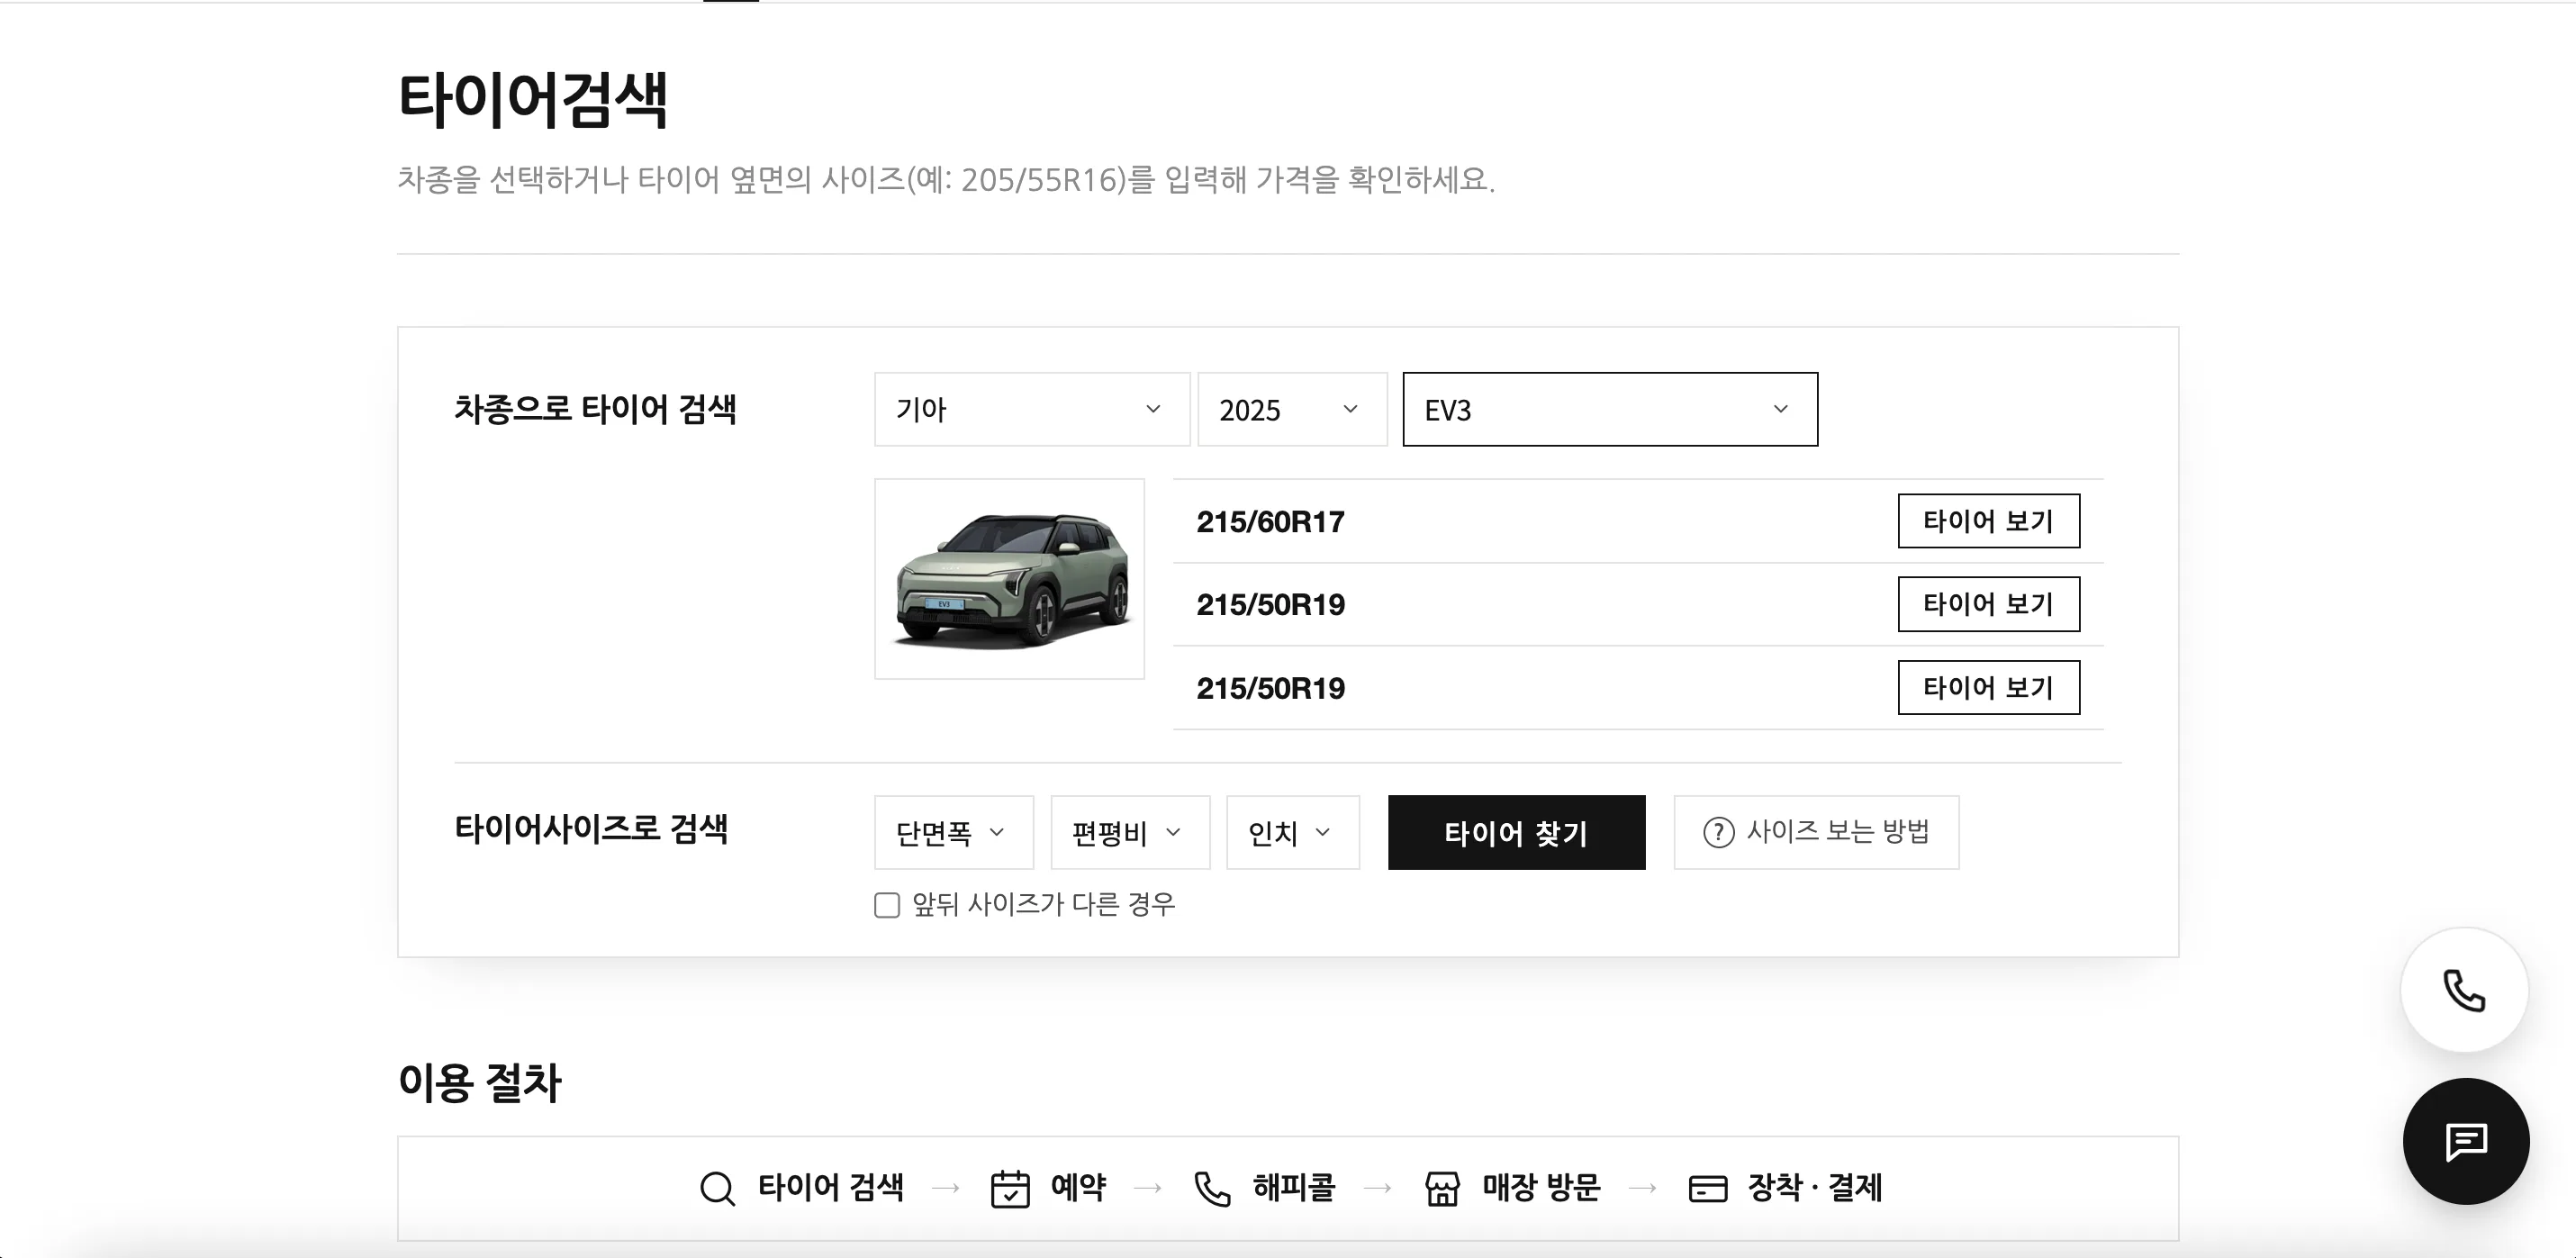Expand the 편평비 aspect ratio dropdown
Screen dimensions: 2576x1258
point(1130,832)
